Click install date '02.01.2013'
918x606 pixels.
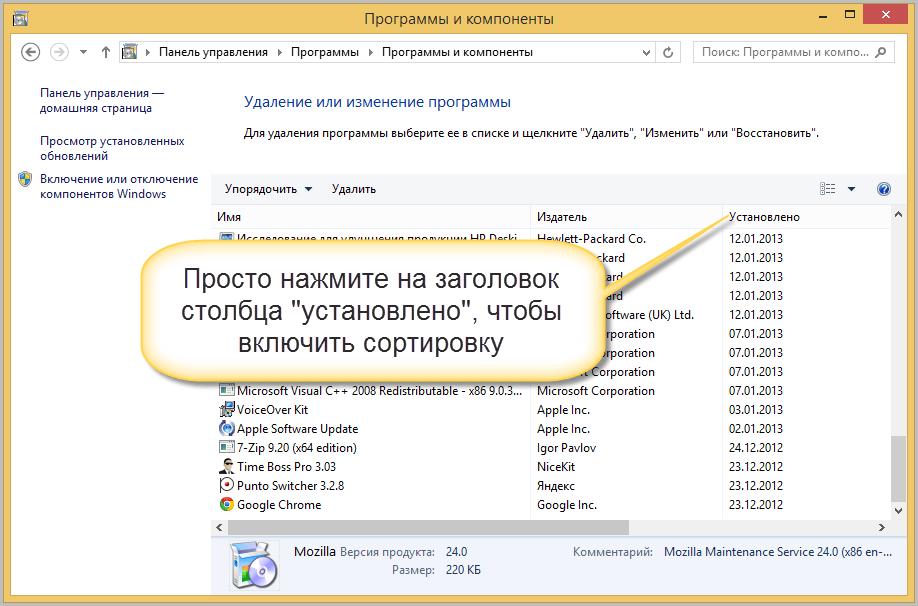[x=756, y=429]
